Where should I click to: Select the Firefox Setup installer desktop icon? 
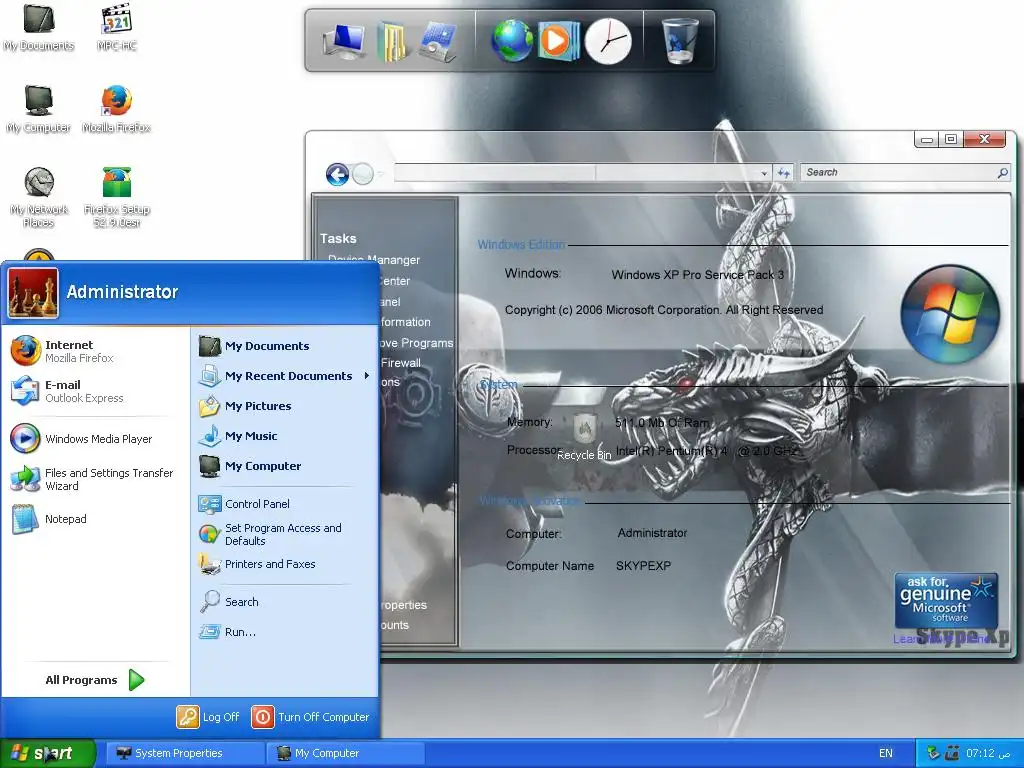pyautogui.click(x=116, y=197)
